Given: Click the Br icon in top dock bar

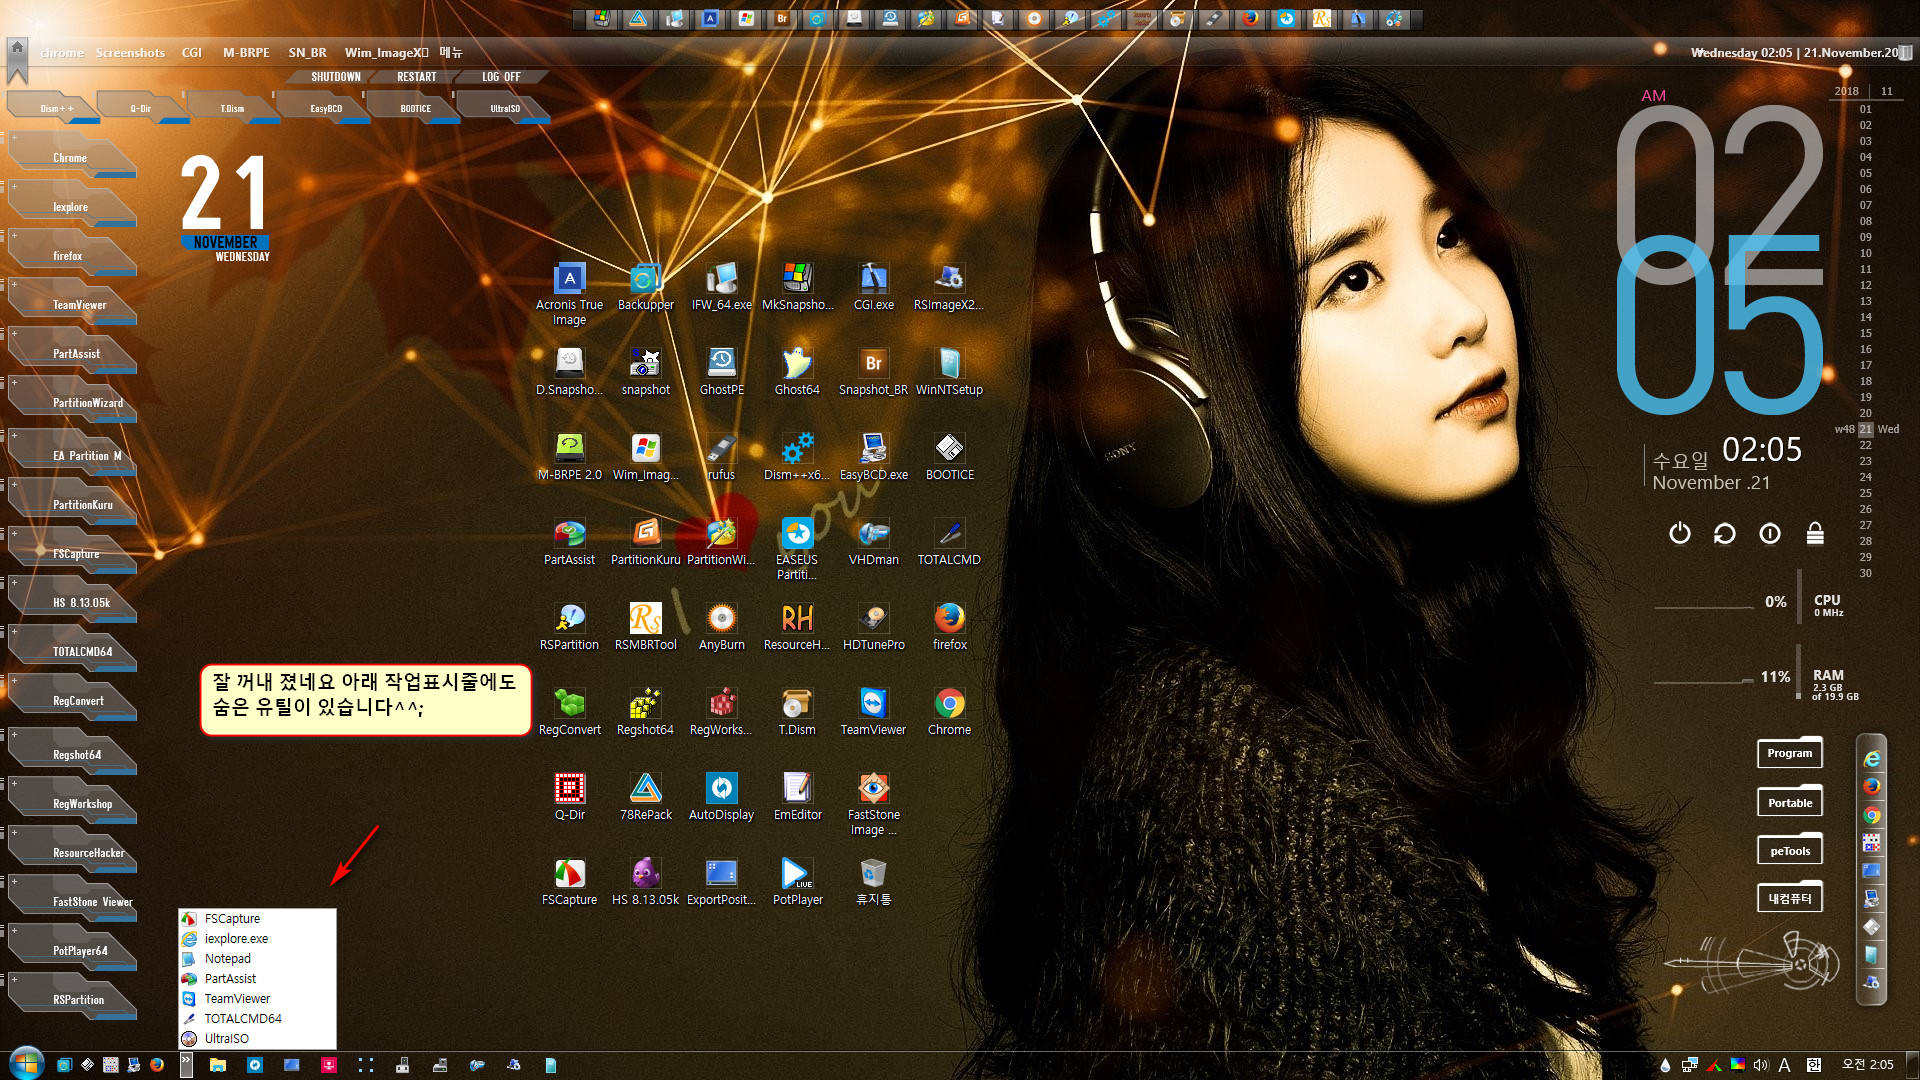Looking at the screenshot, I should pyautogui.click(x=782, y=18).
